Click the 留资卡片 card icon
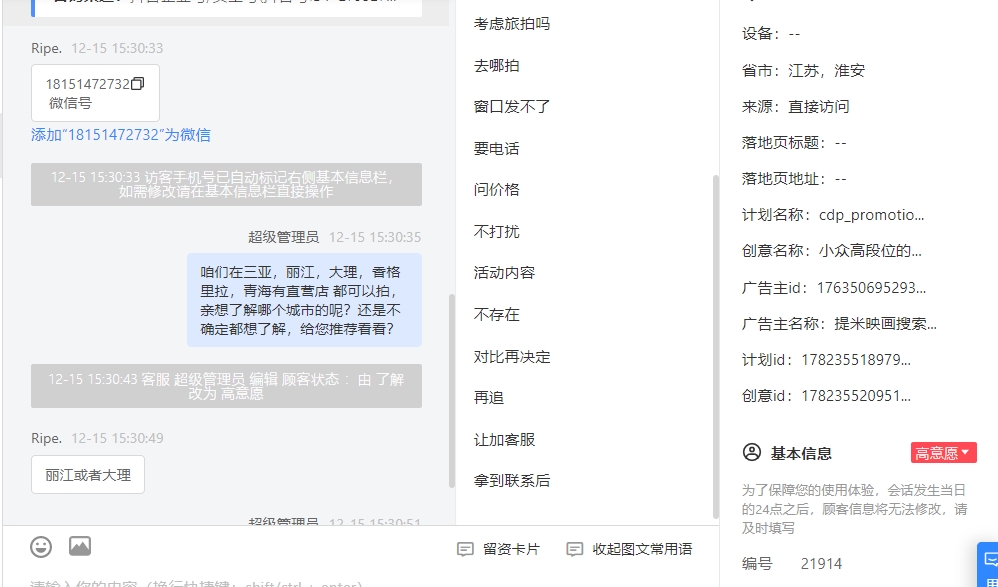 [x=465, y=549]
